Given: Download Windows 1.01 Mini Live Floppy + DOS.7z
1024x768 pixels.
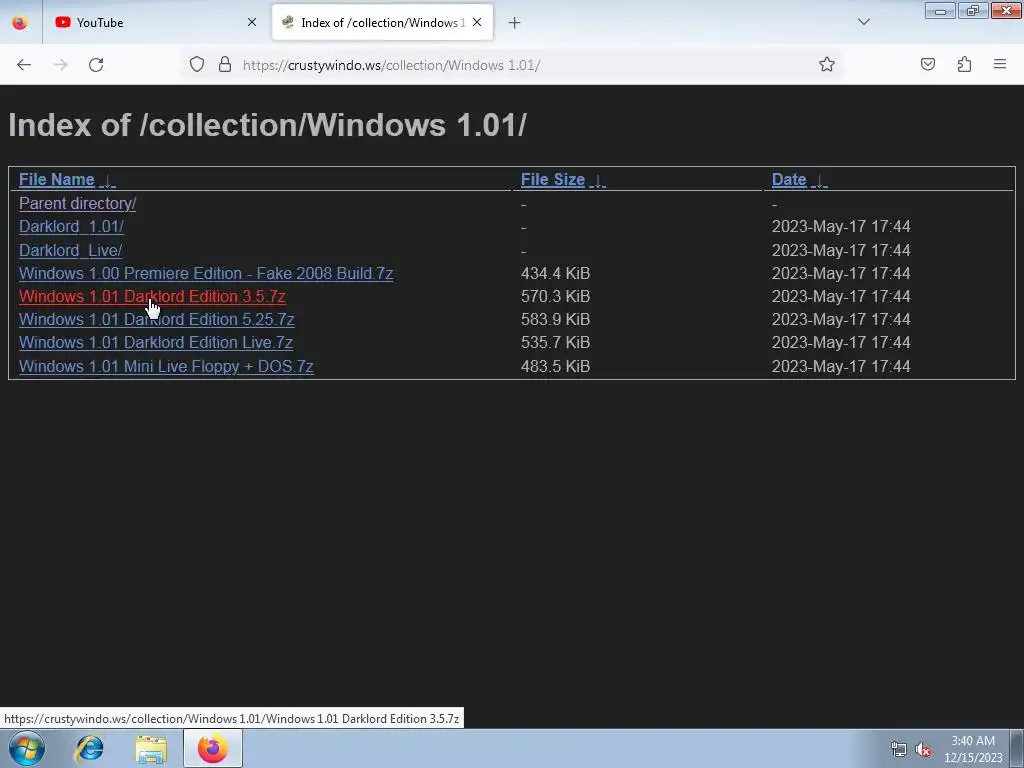Looking at the screenshot, I should [x=166, y=366].
